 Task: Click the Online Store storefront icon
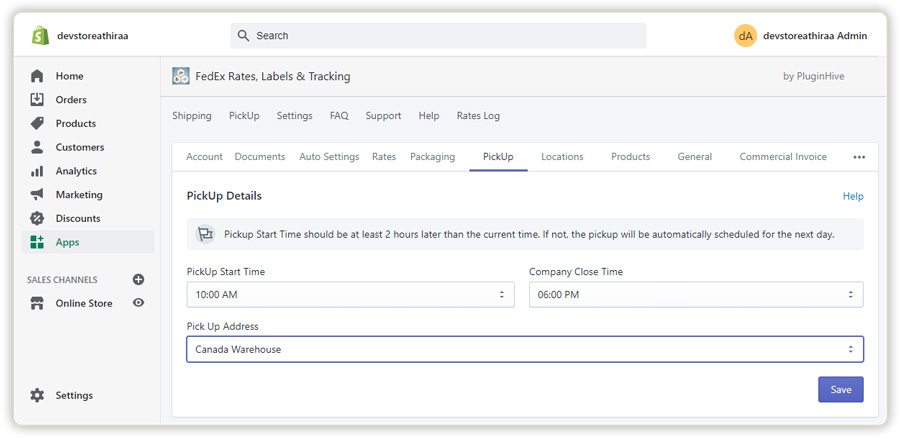click(37, 303)
